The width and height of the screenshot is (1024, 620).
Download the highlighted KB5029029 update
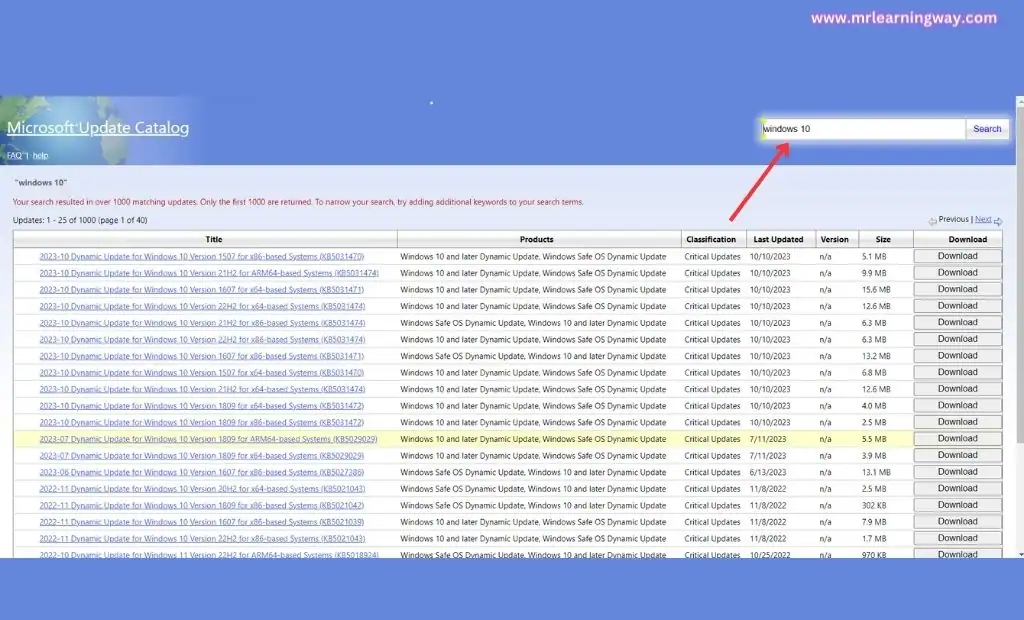pos(957,438)
